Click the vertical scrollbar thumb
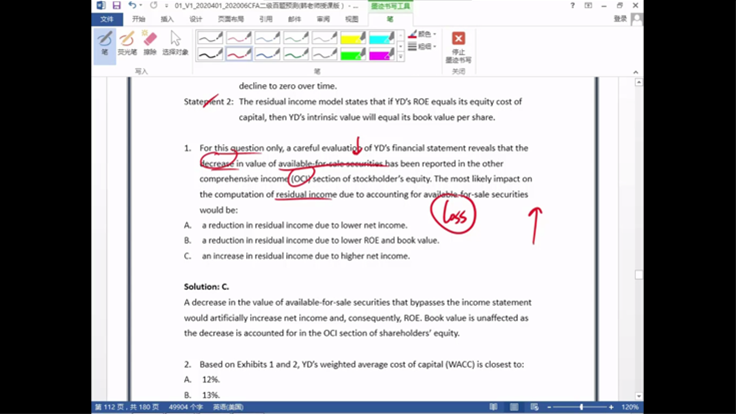 tap(639, 275)
